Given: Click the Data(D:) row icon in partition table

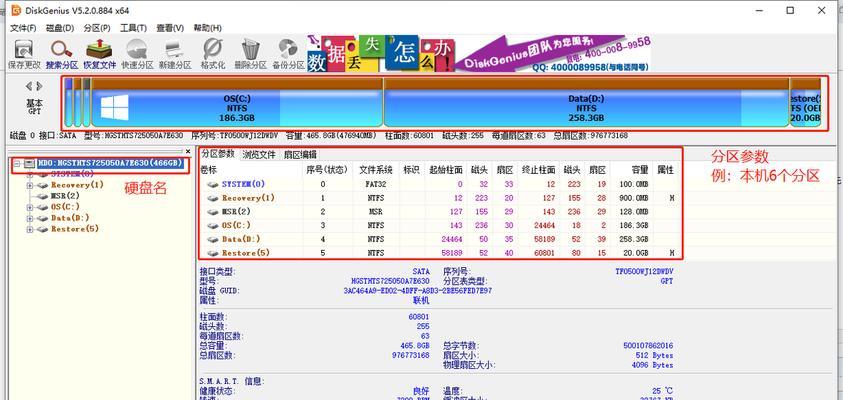Looking at the screenshot, I should click(213, 239).
